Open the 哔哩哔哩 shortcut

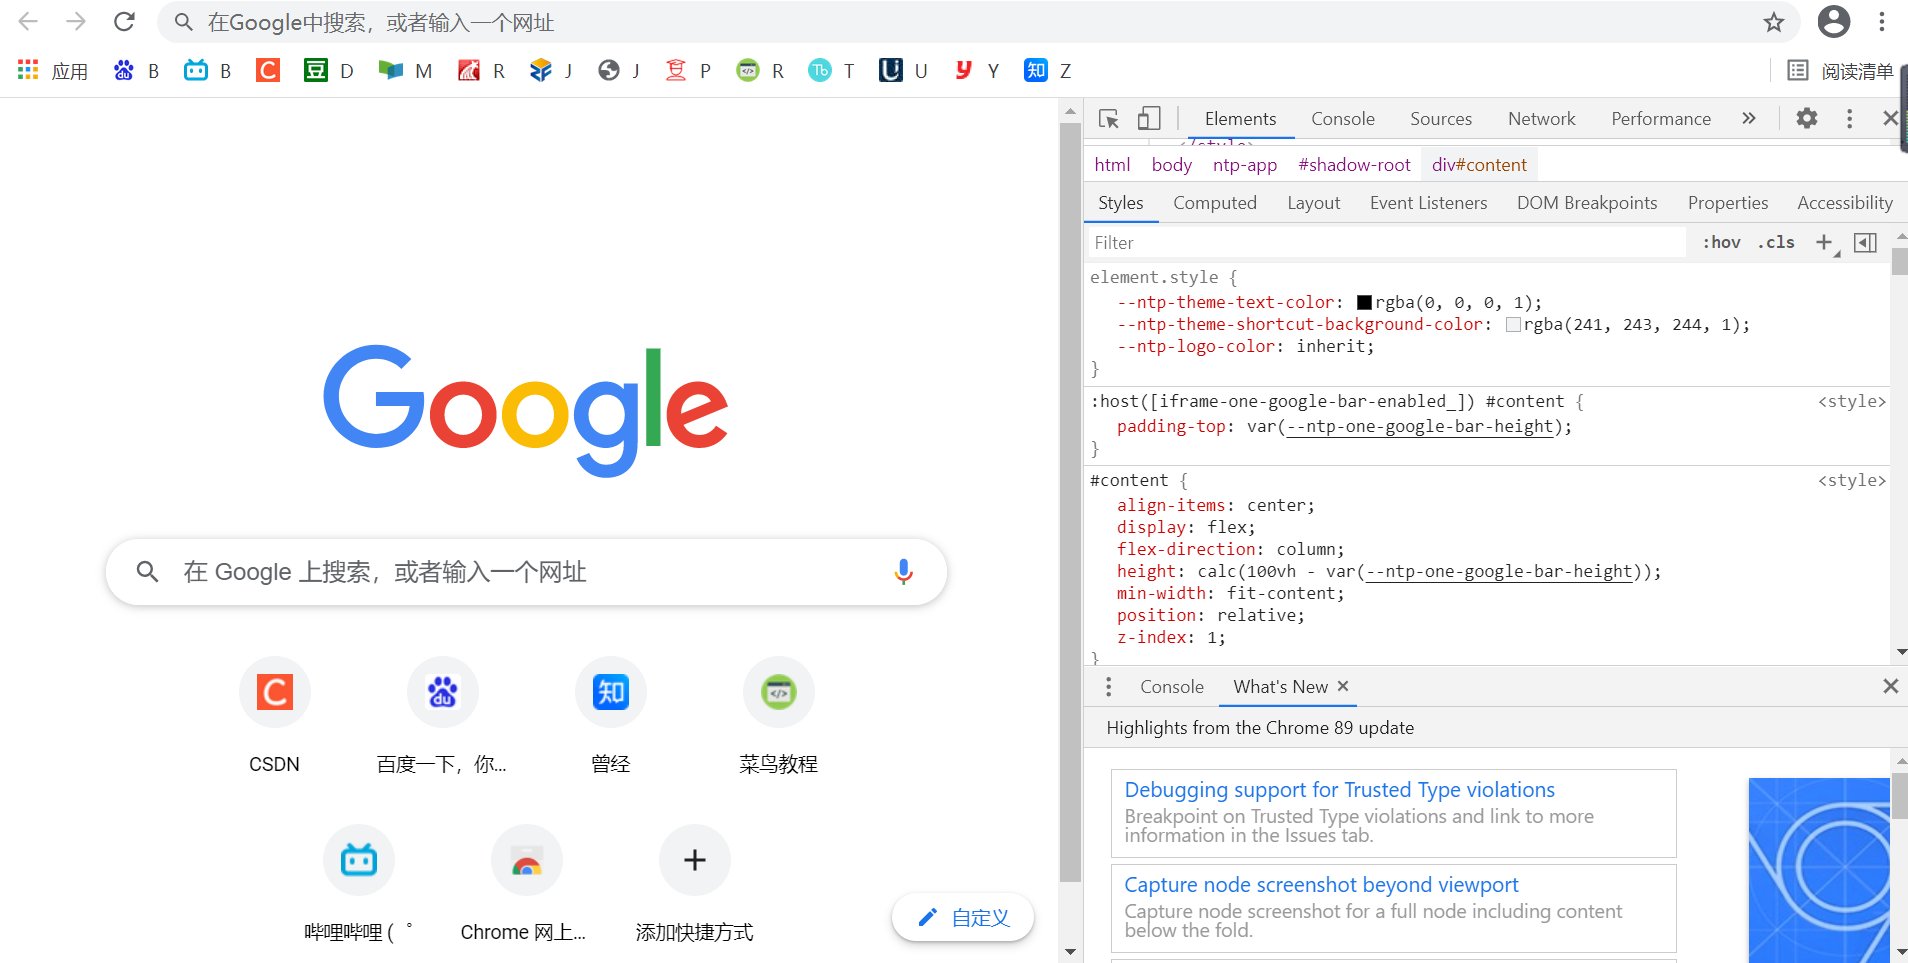point(359,859)
